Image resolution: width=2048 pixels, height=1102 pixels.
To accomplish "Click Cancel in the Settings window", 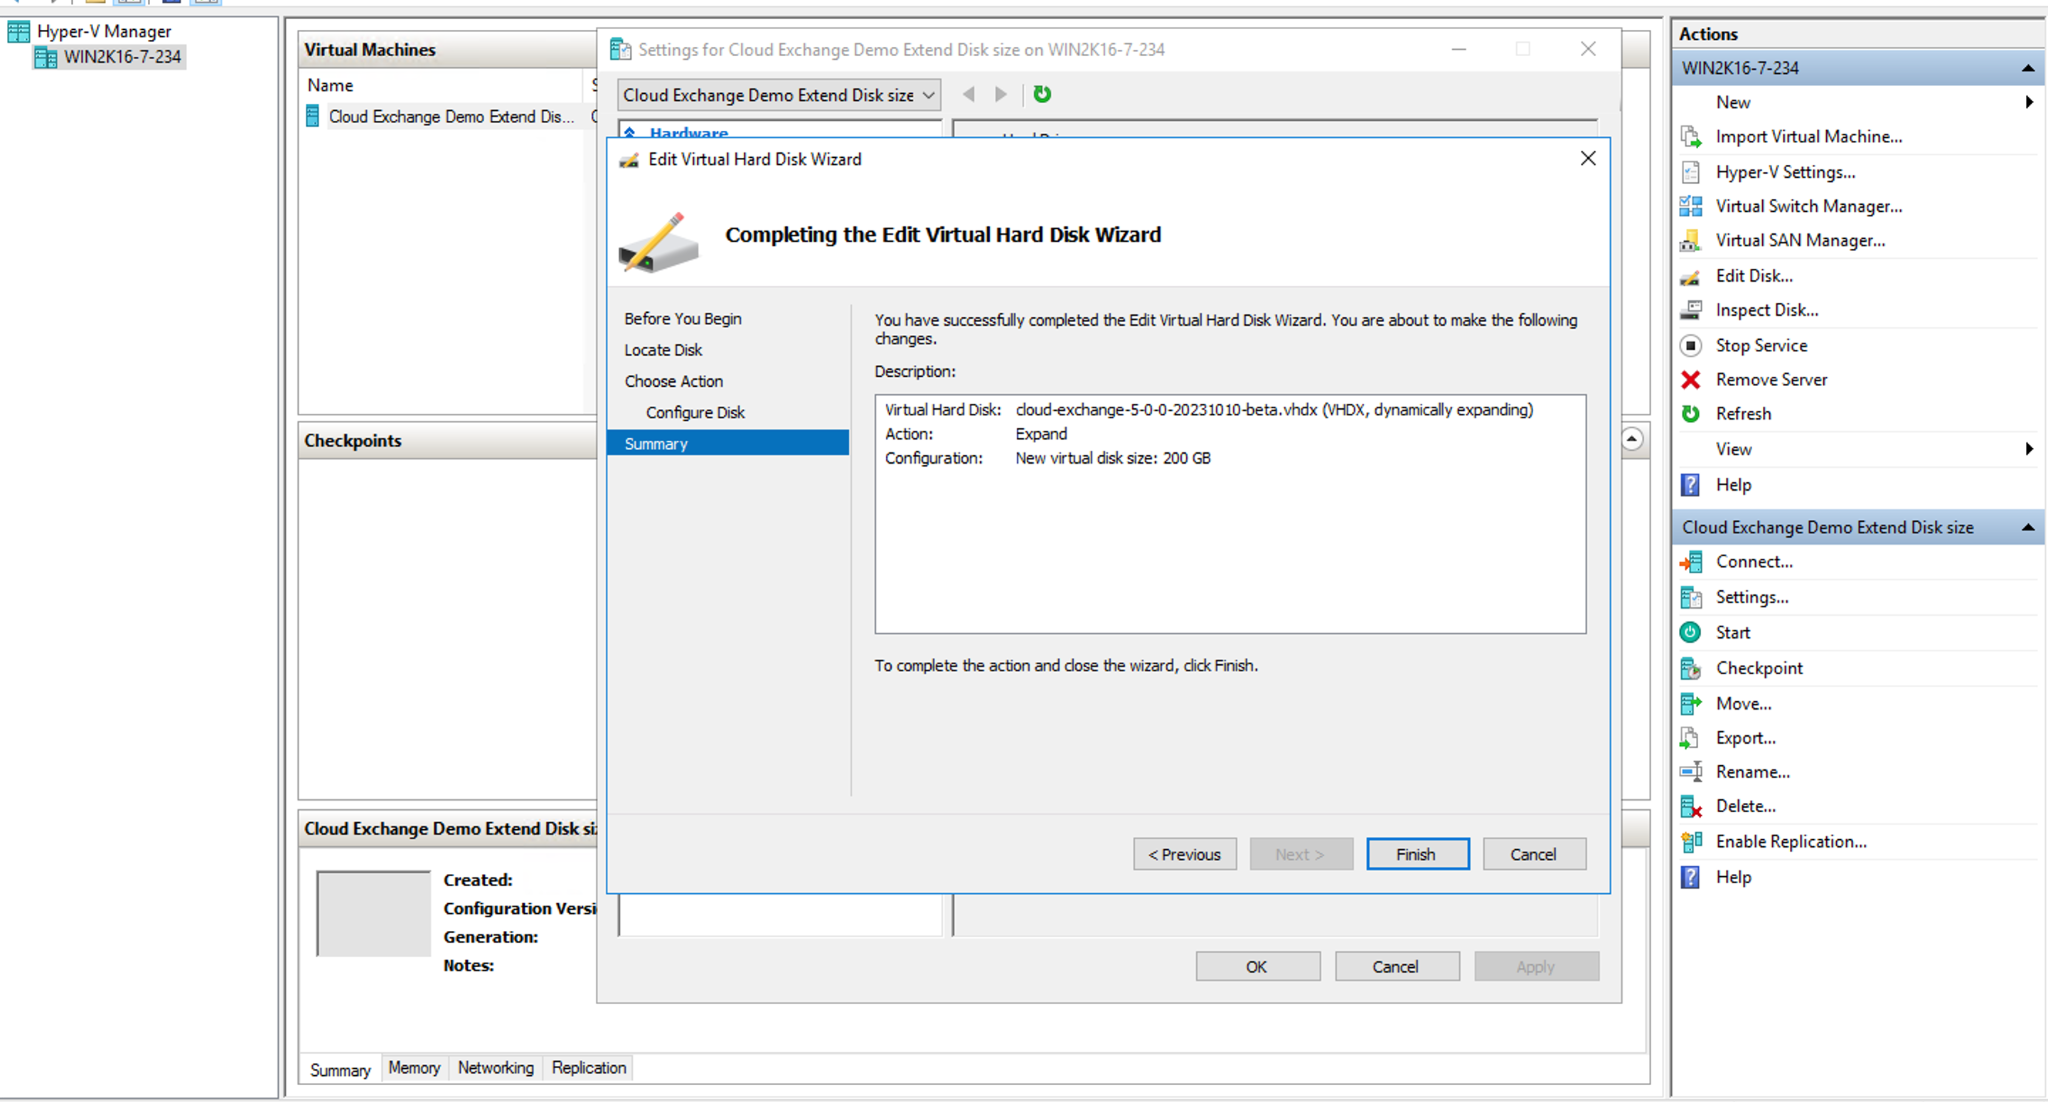I will click(1396, 967).
